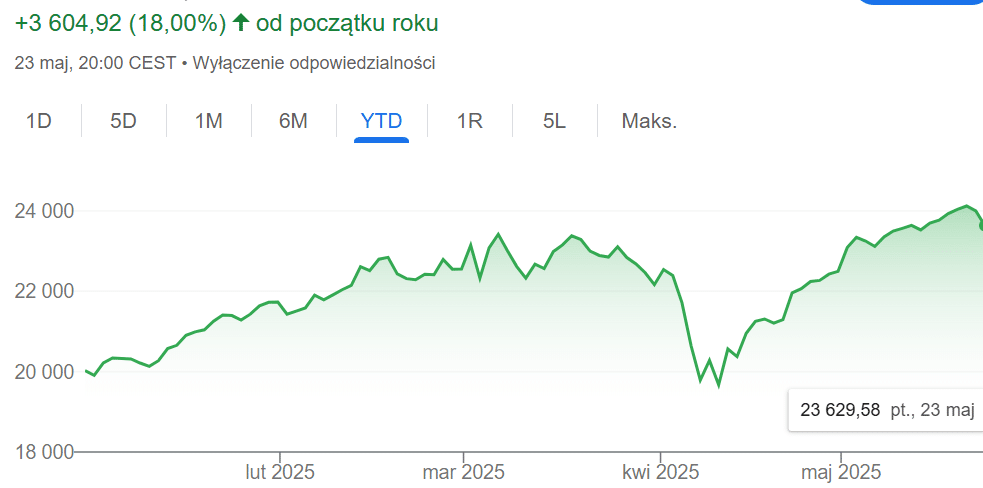Click the kwi 2025 axis label
Screen dimensions: 983x488
[660, 470]
